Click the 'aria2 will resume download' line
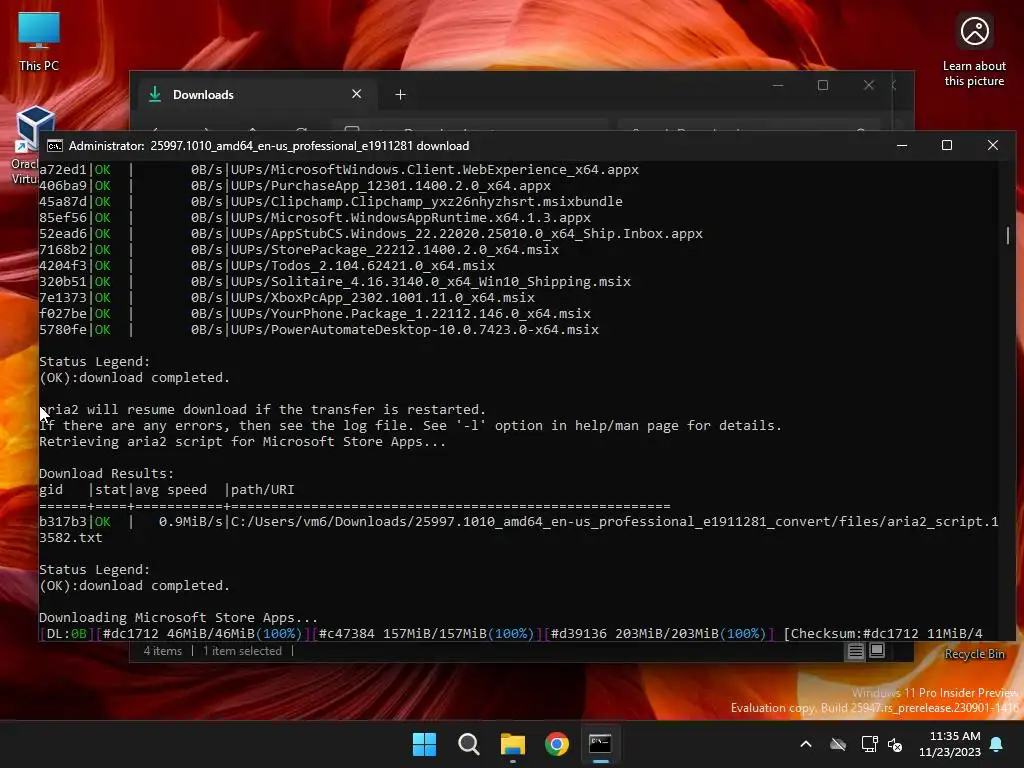This screenshot has height=768, width=1024. click(263, 409)
